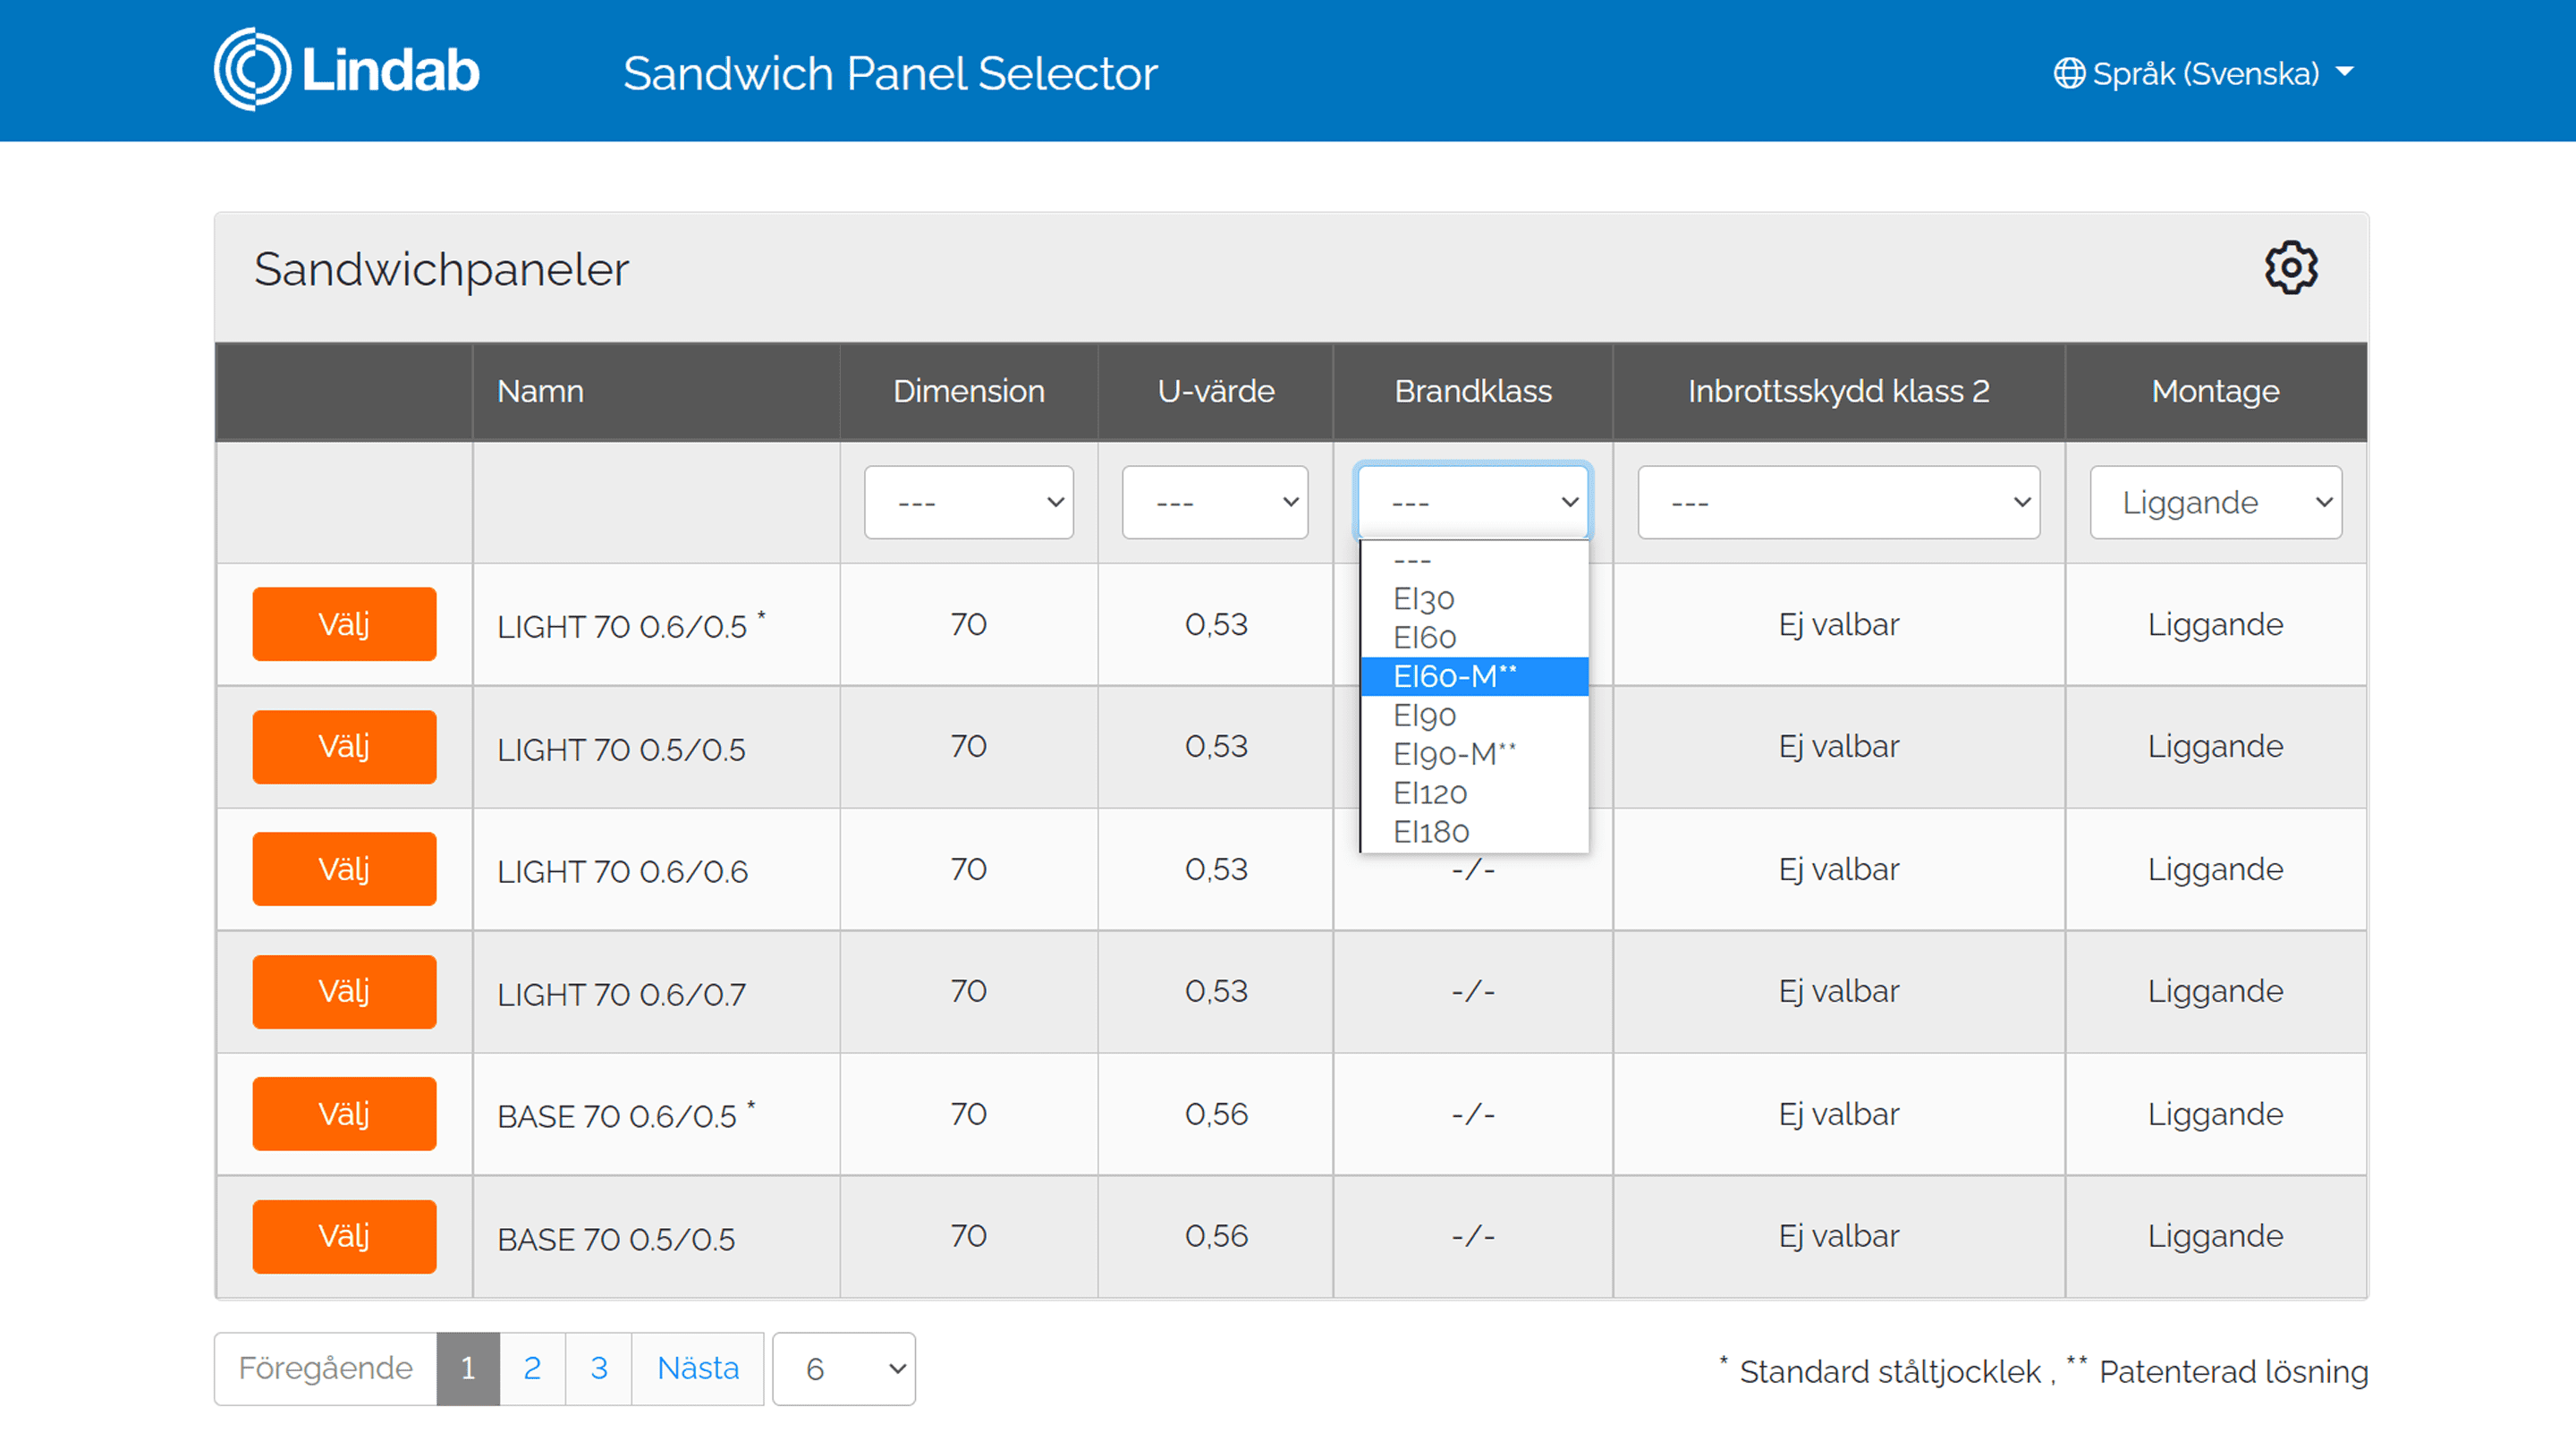Select the BASE 70 0.5/0.5 panel

[x=344, y=1236]
